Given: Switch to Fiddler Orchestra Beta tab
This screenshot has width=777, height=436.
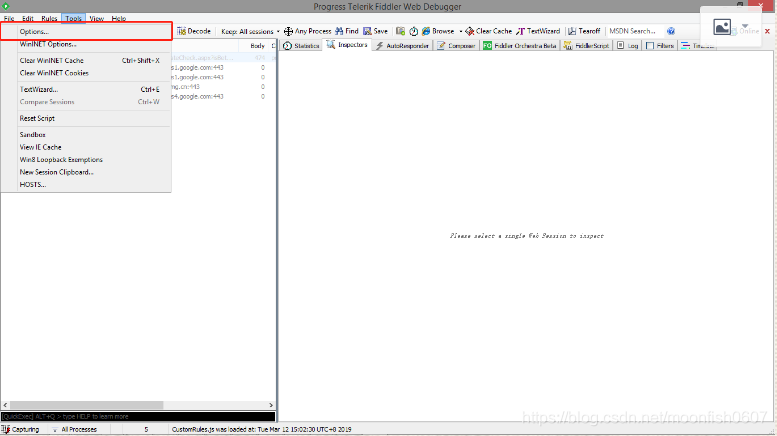Looking at the screenshot, I should (x=520, y=46).
